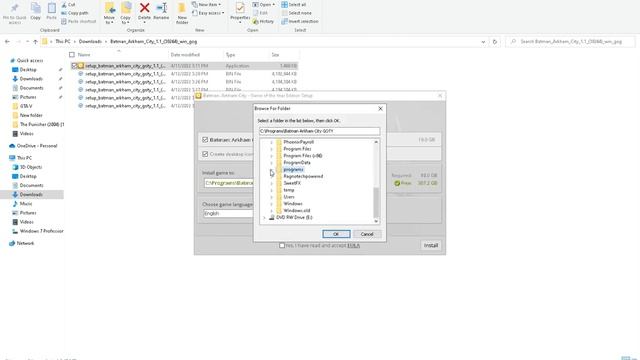Sort by Type column header
640x360 pixels.
230,55
